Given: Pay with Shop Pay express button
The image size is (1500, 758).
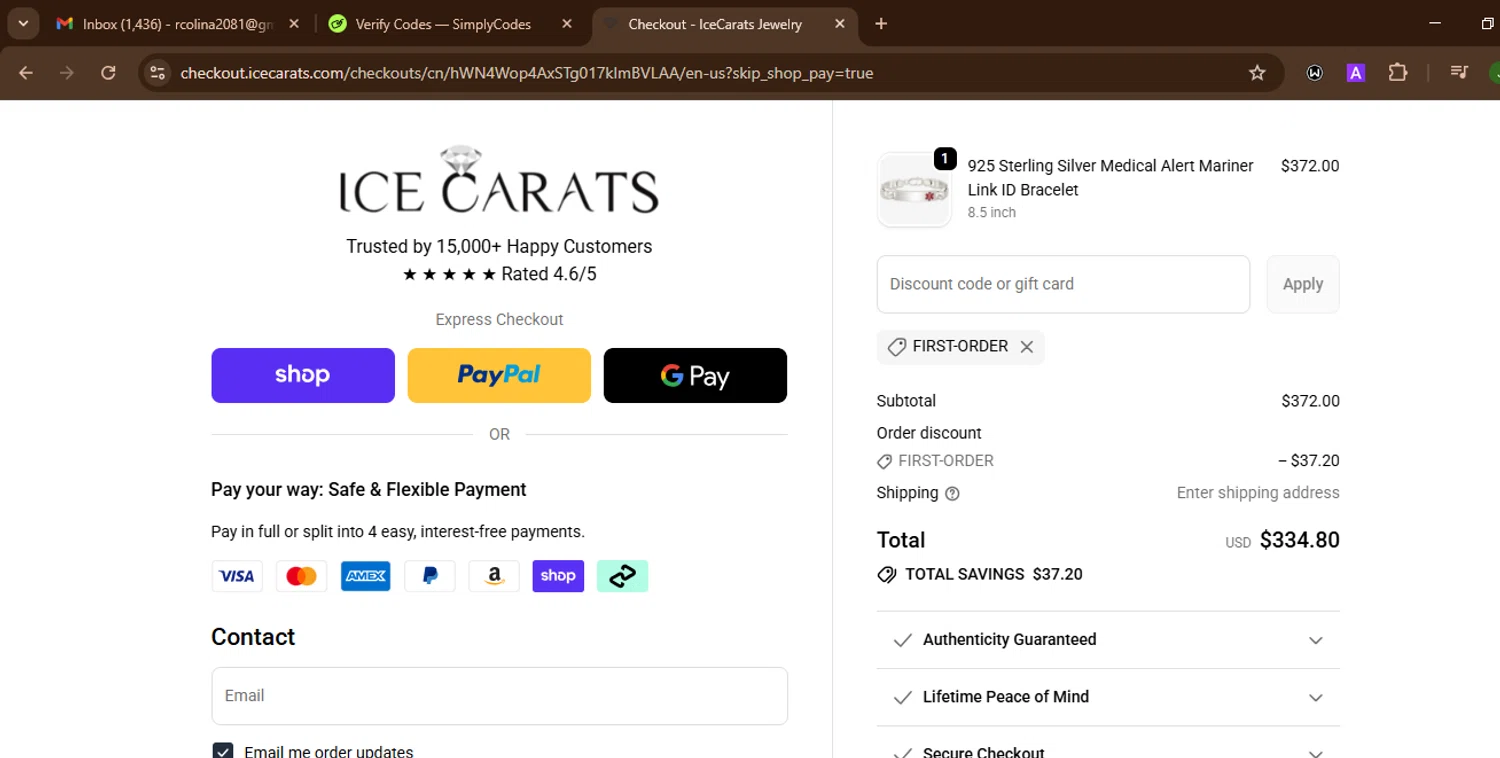Looking at the screenshot, I should click(x=303, y=375).
